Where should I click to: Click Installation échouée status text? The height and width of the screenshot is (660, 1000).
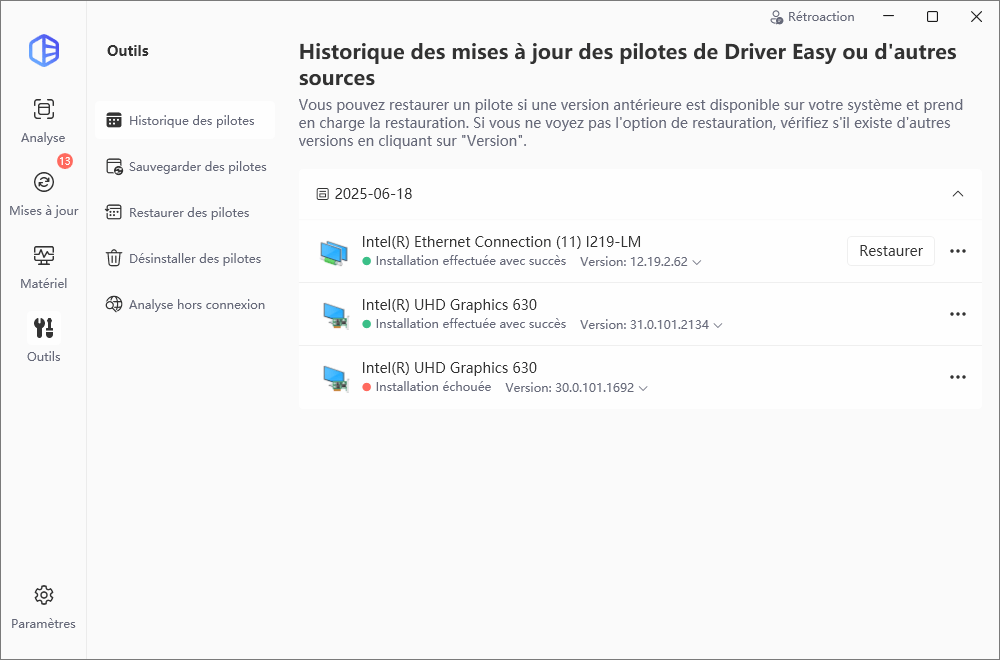433,387
